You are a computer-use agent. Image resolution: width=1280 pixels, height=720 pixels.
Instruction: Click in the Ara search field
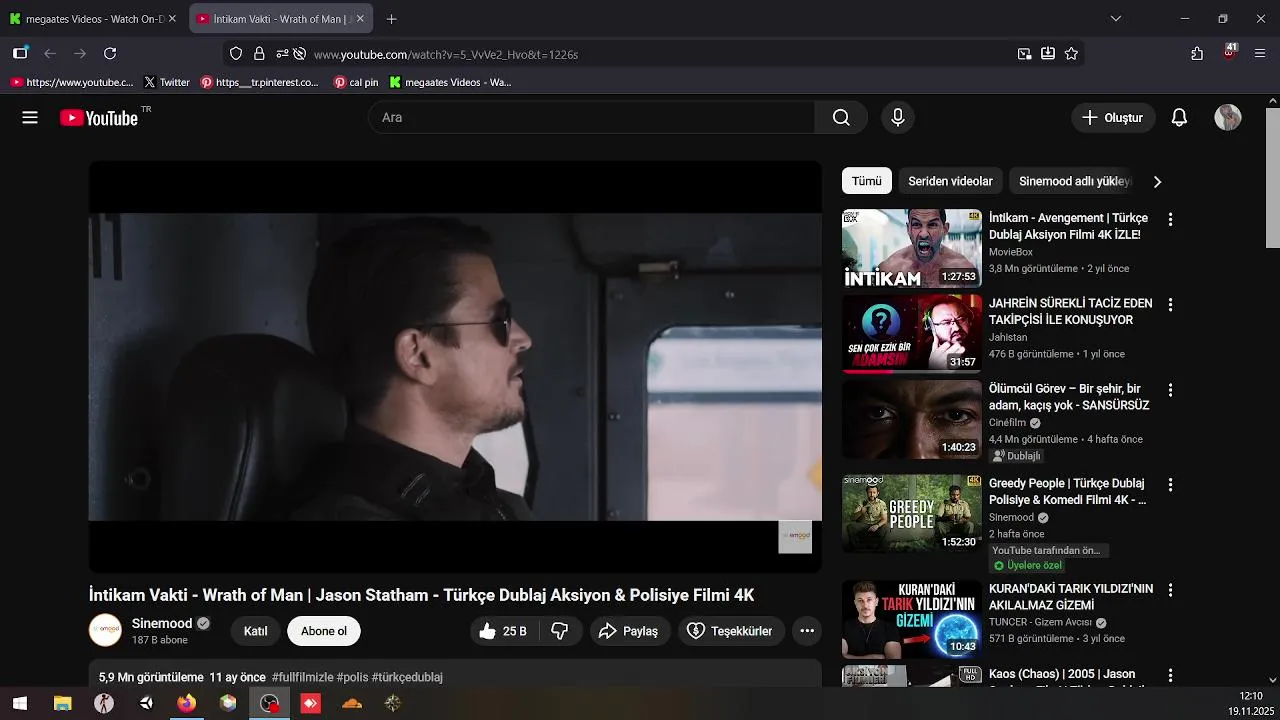592,118
